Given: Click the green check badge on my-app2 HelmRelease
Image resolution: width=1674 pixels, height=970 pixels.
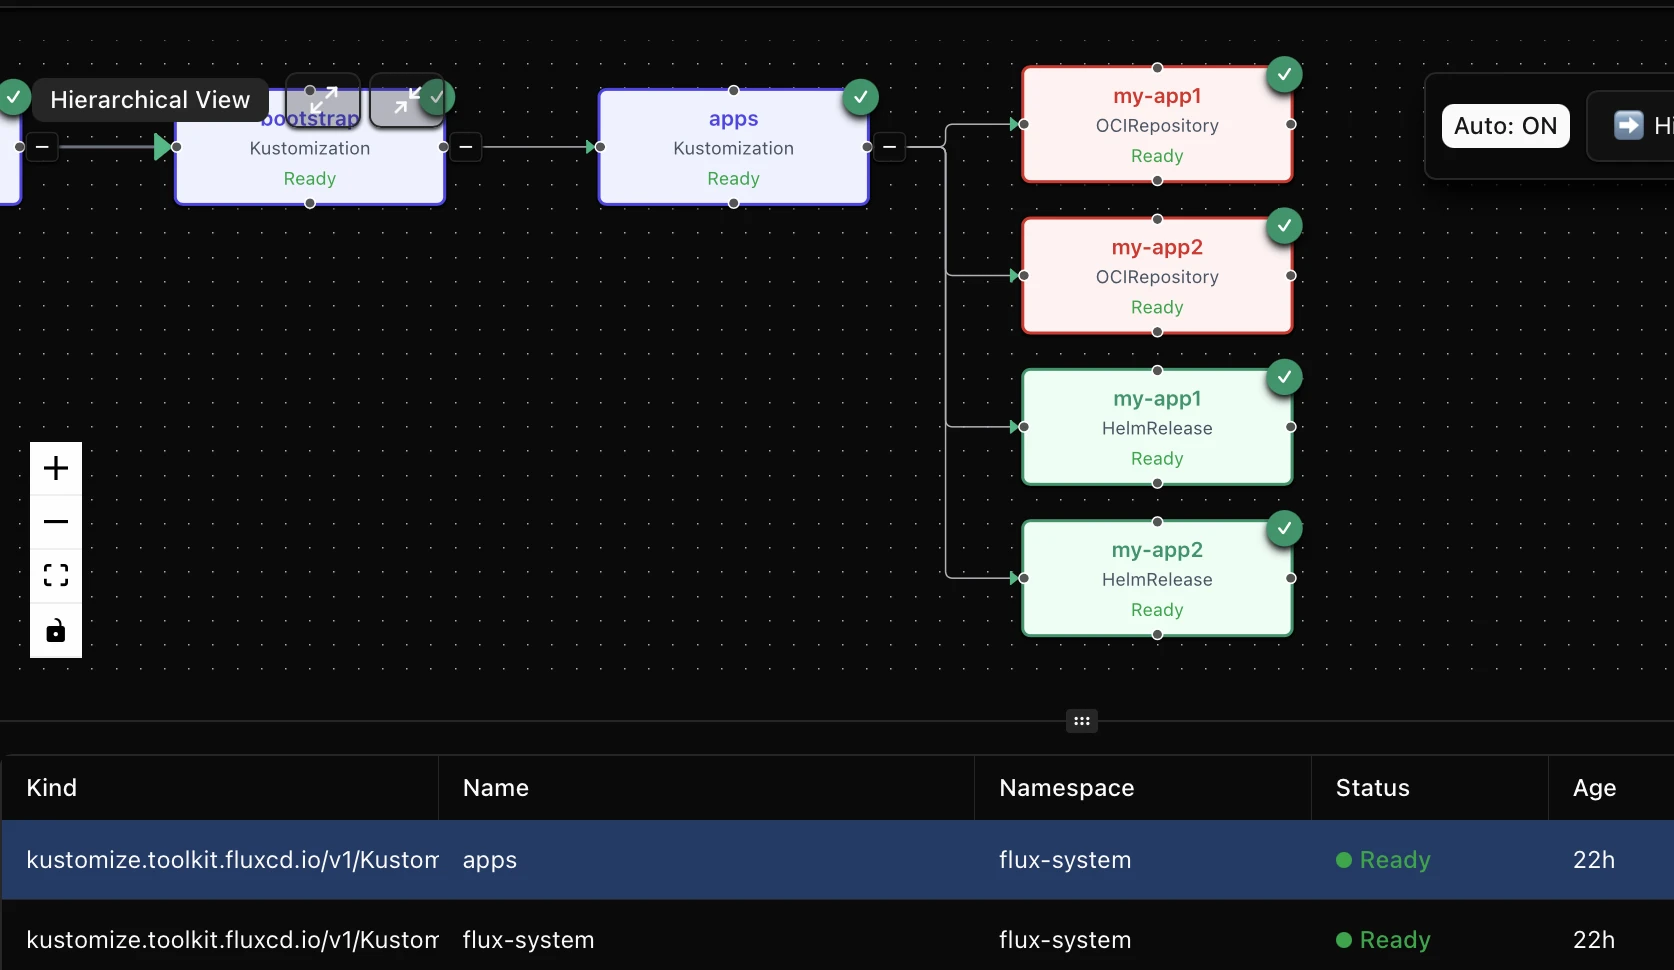Looking at the screenshot, I should pyautogui.click(x=1285, y=529).
